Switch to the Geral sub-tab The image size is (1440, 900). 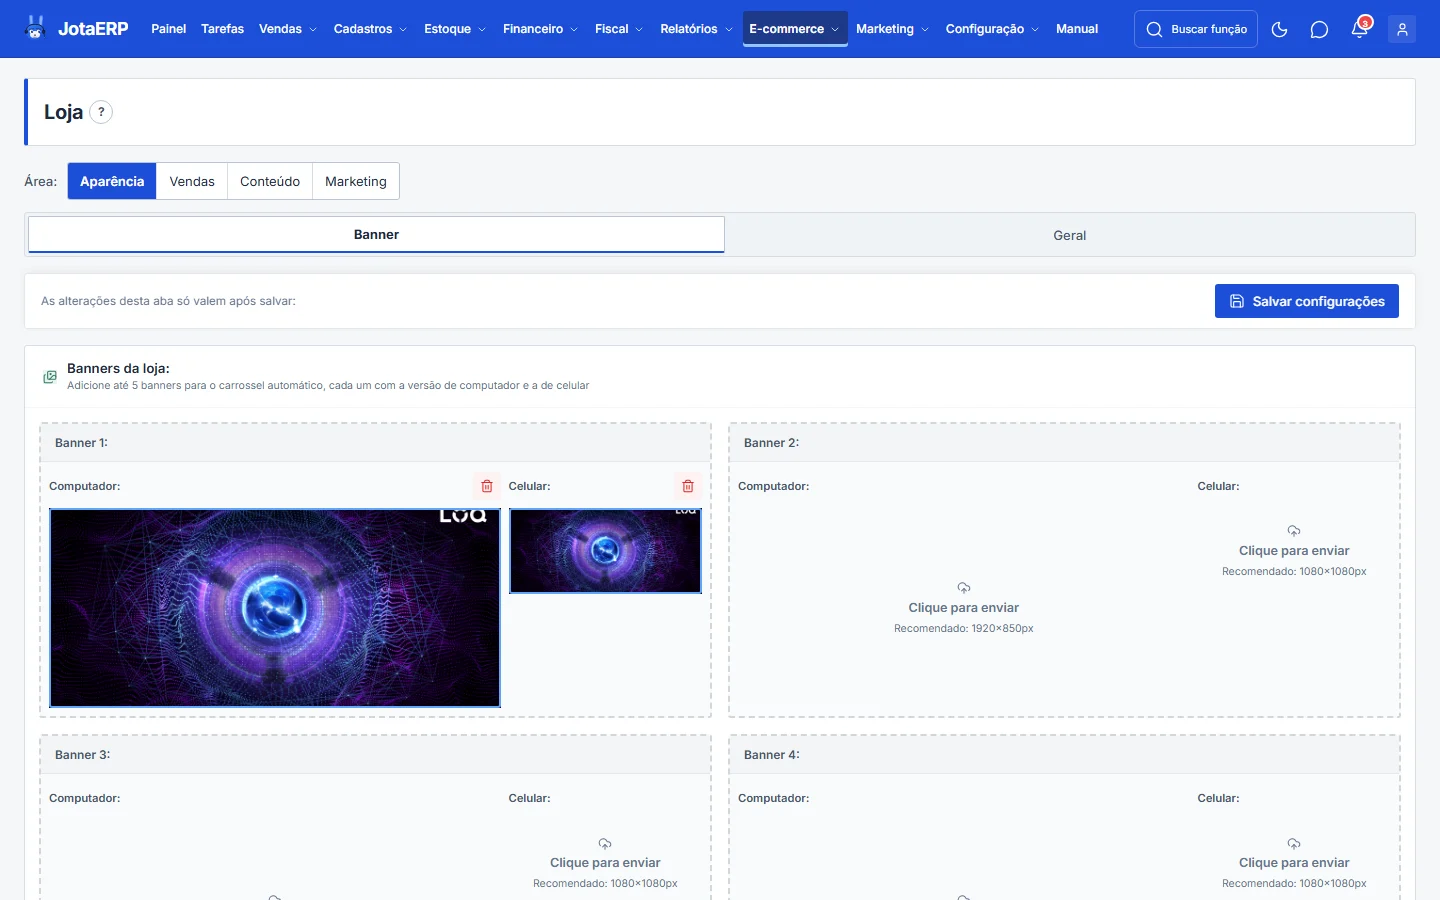click(x=1069, y=235)
